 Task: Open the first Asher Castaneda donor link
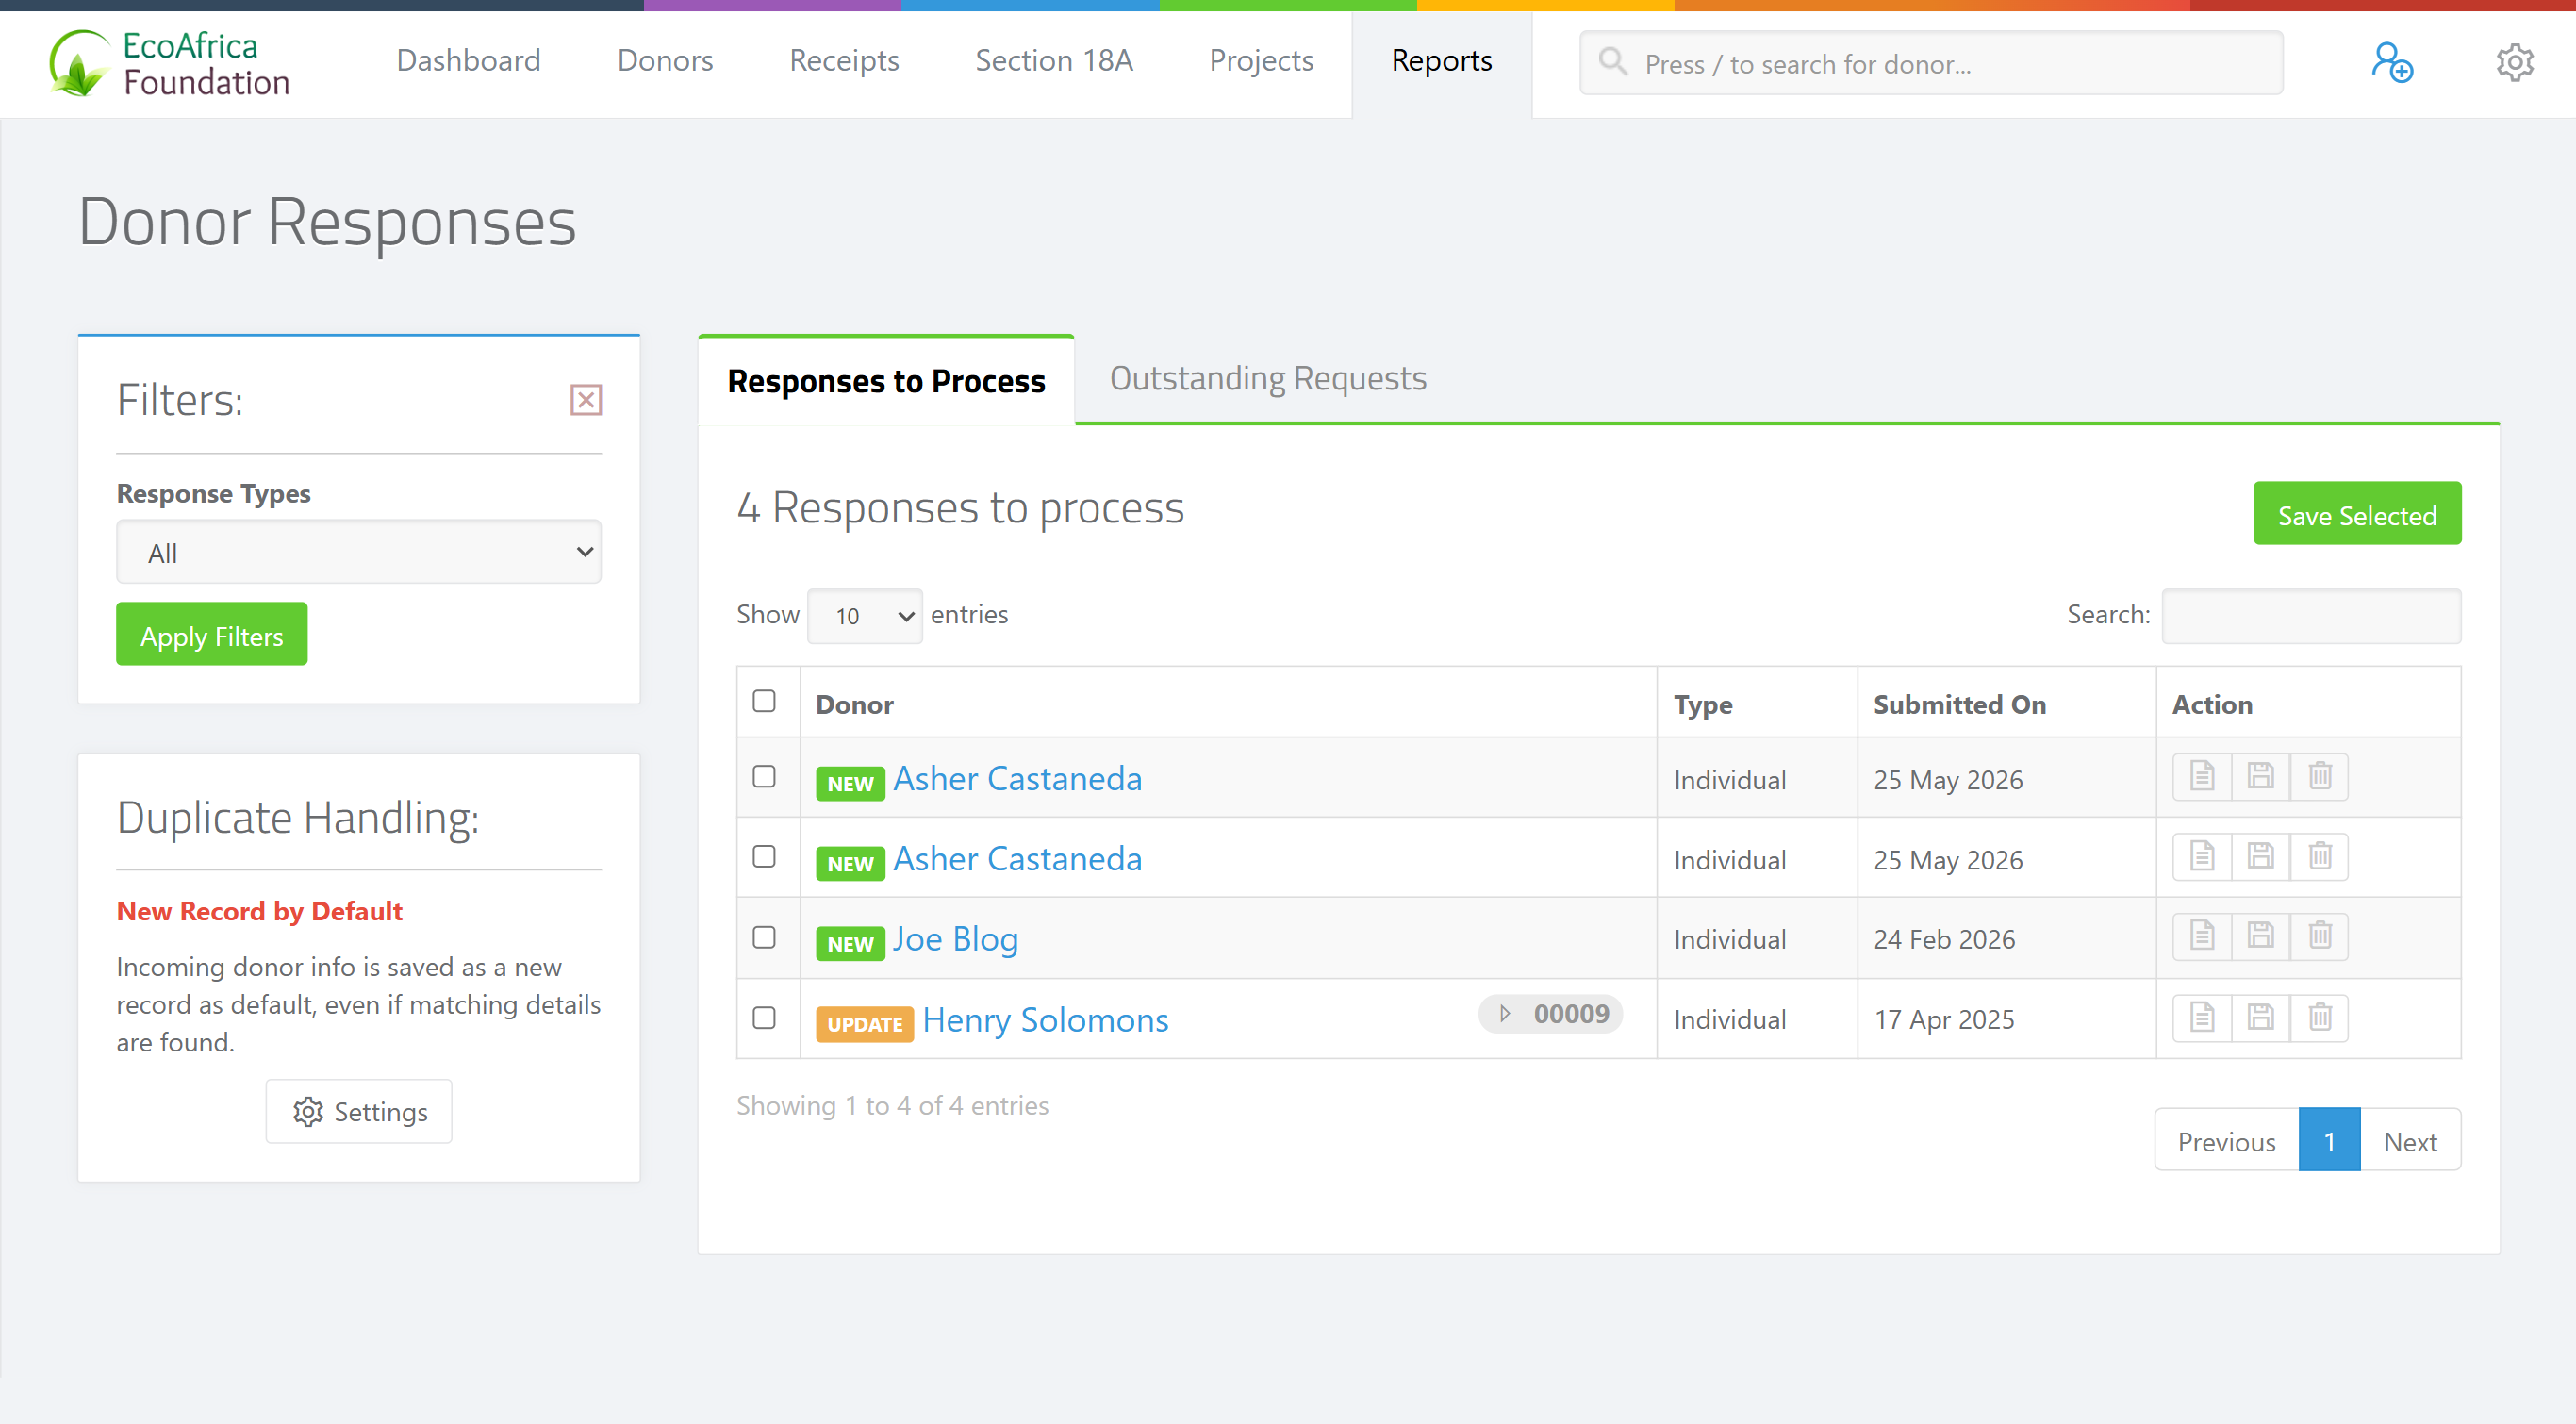pos(1017,779)
